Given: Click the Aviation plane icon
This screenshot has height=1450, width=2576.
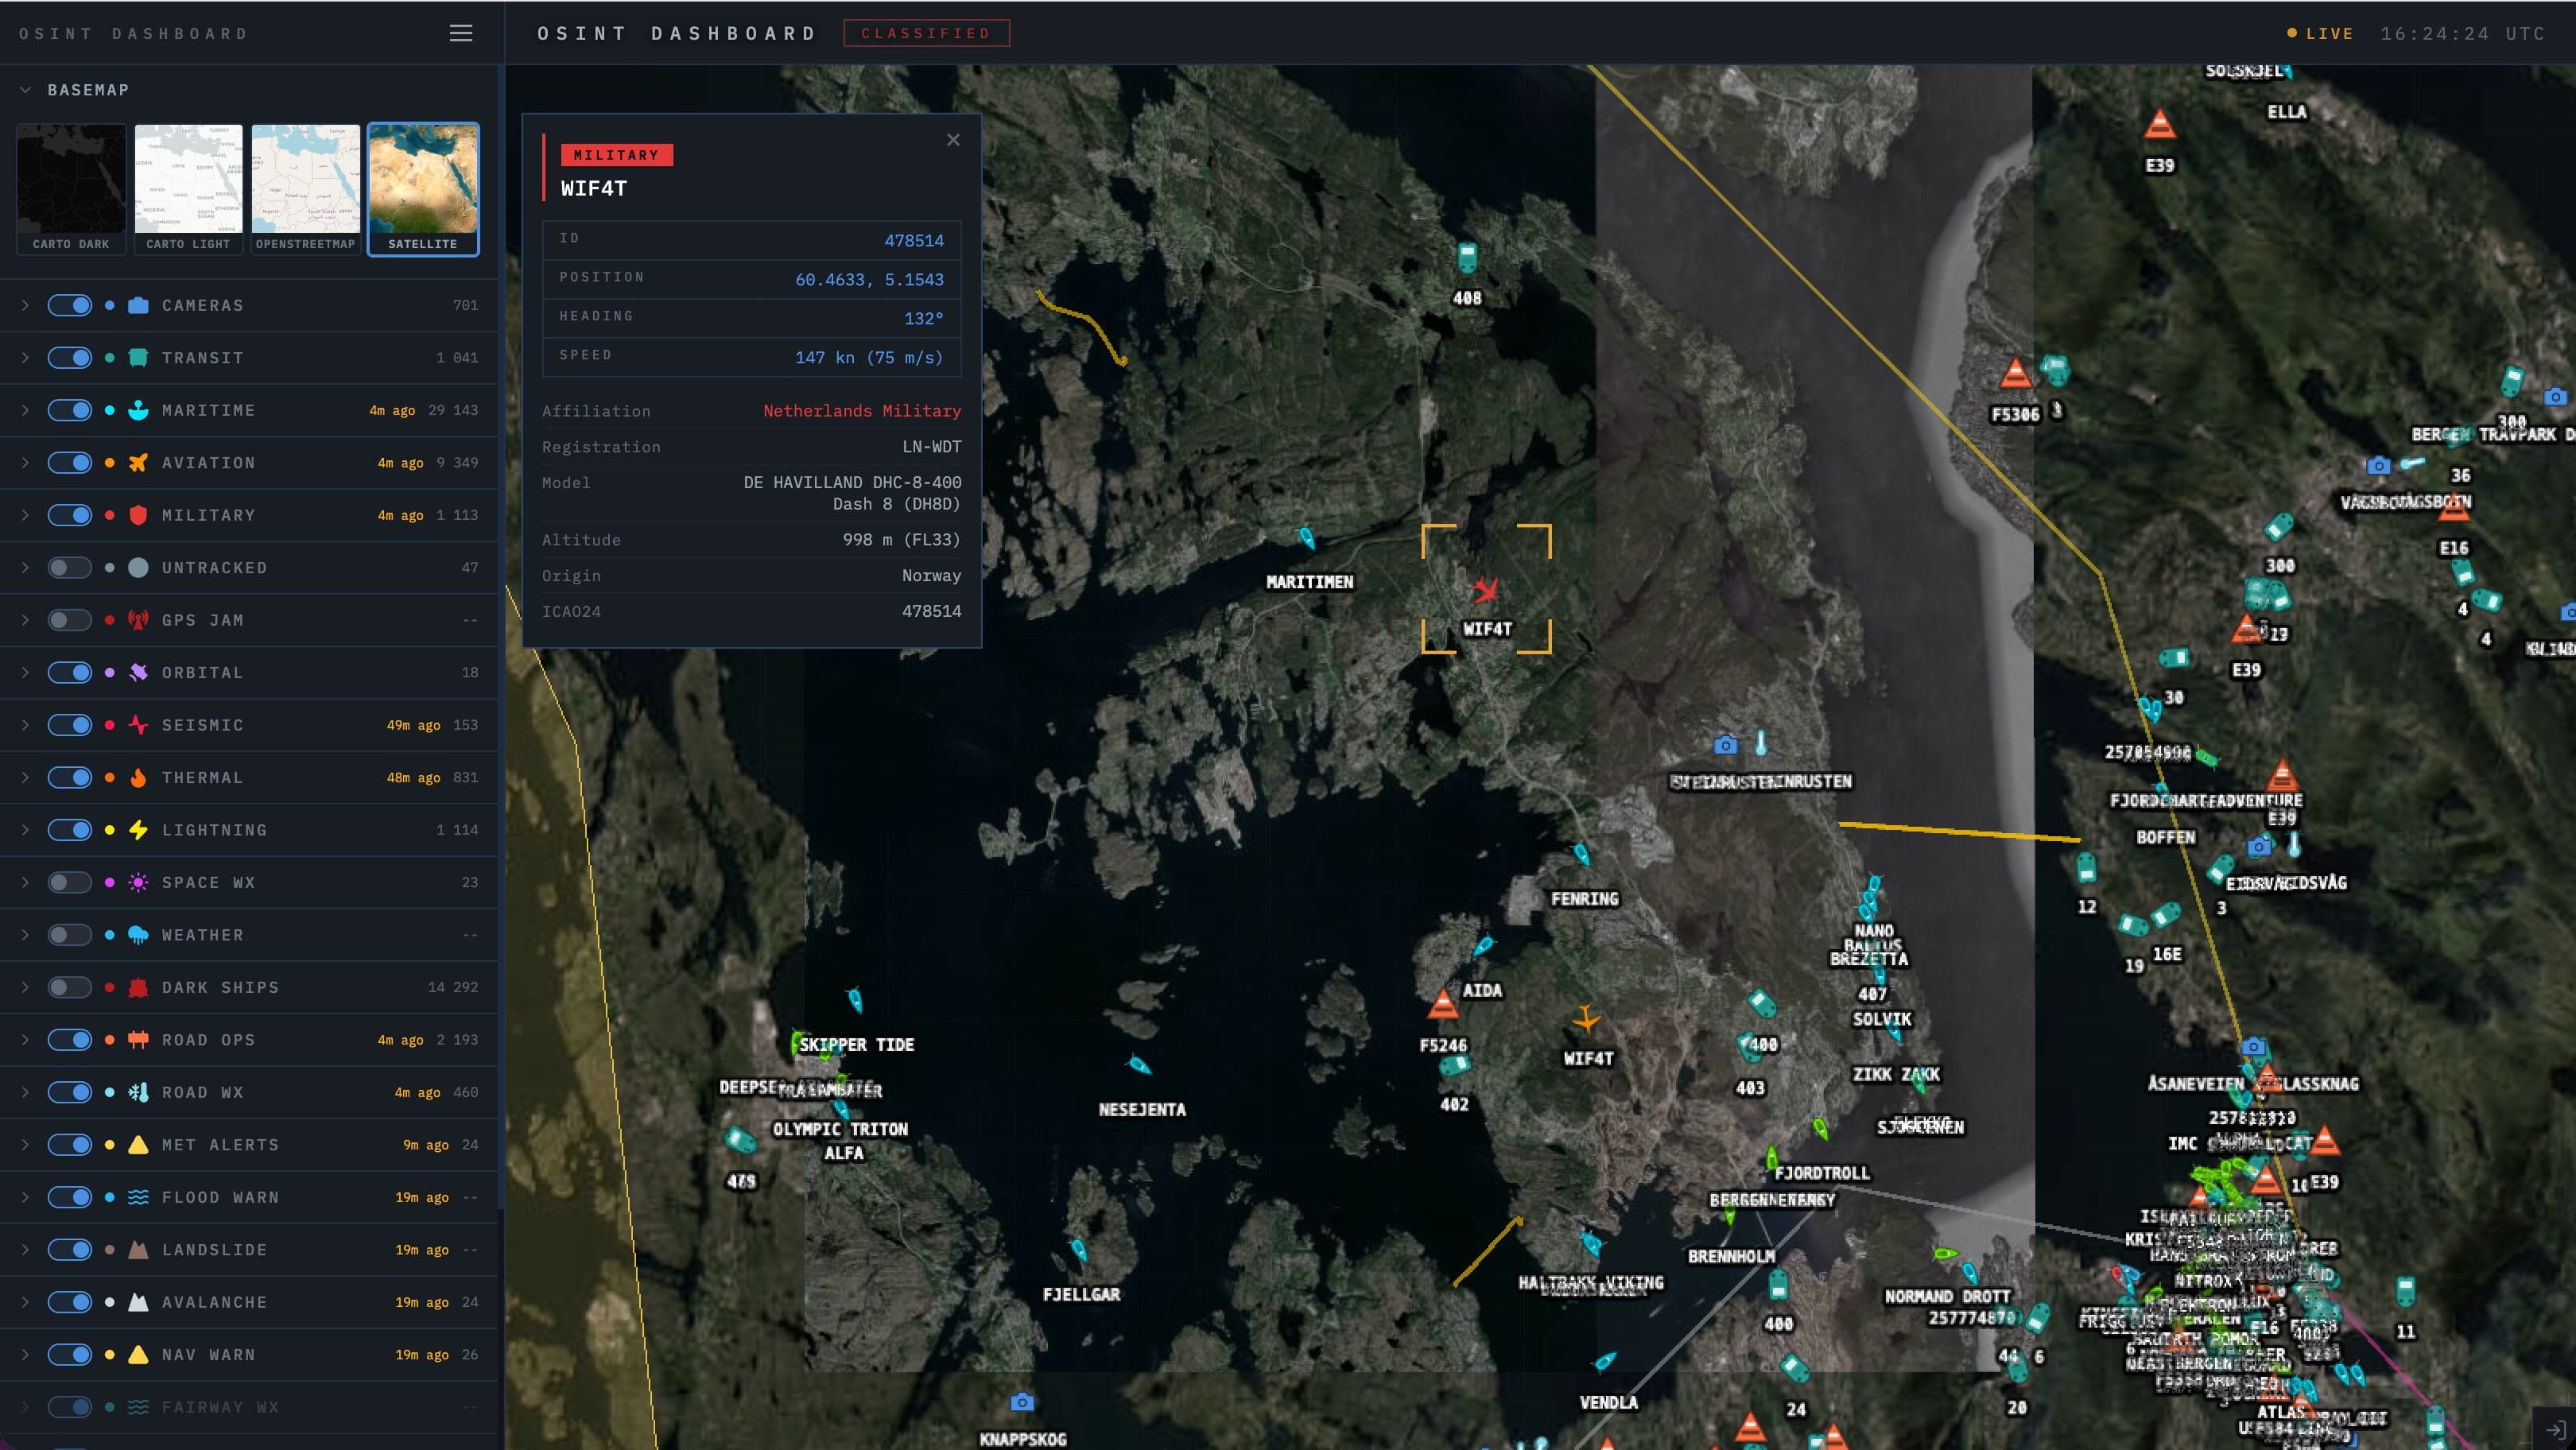Looking at the screenshot, I should (139, 462).
